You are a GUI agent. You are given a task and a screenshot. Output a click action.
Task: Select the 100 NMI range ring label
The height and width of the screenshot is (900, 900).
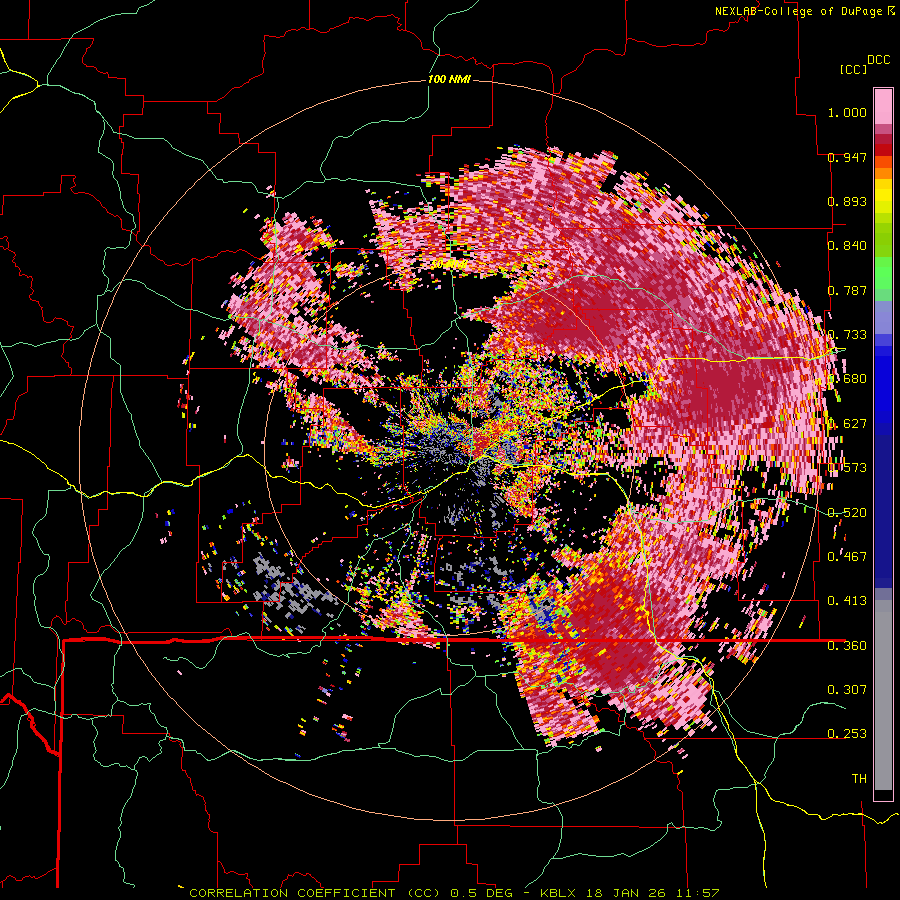[449, 79]
